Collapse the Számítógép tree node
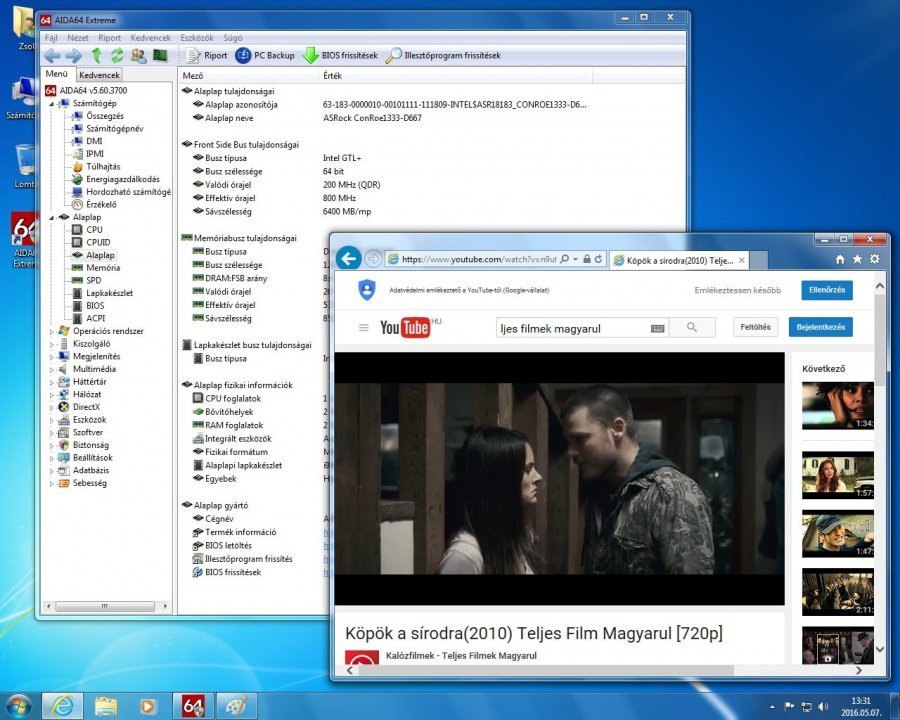This screenshot has width=900, height=720. click(52, 104)
